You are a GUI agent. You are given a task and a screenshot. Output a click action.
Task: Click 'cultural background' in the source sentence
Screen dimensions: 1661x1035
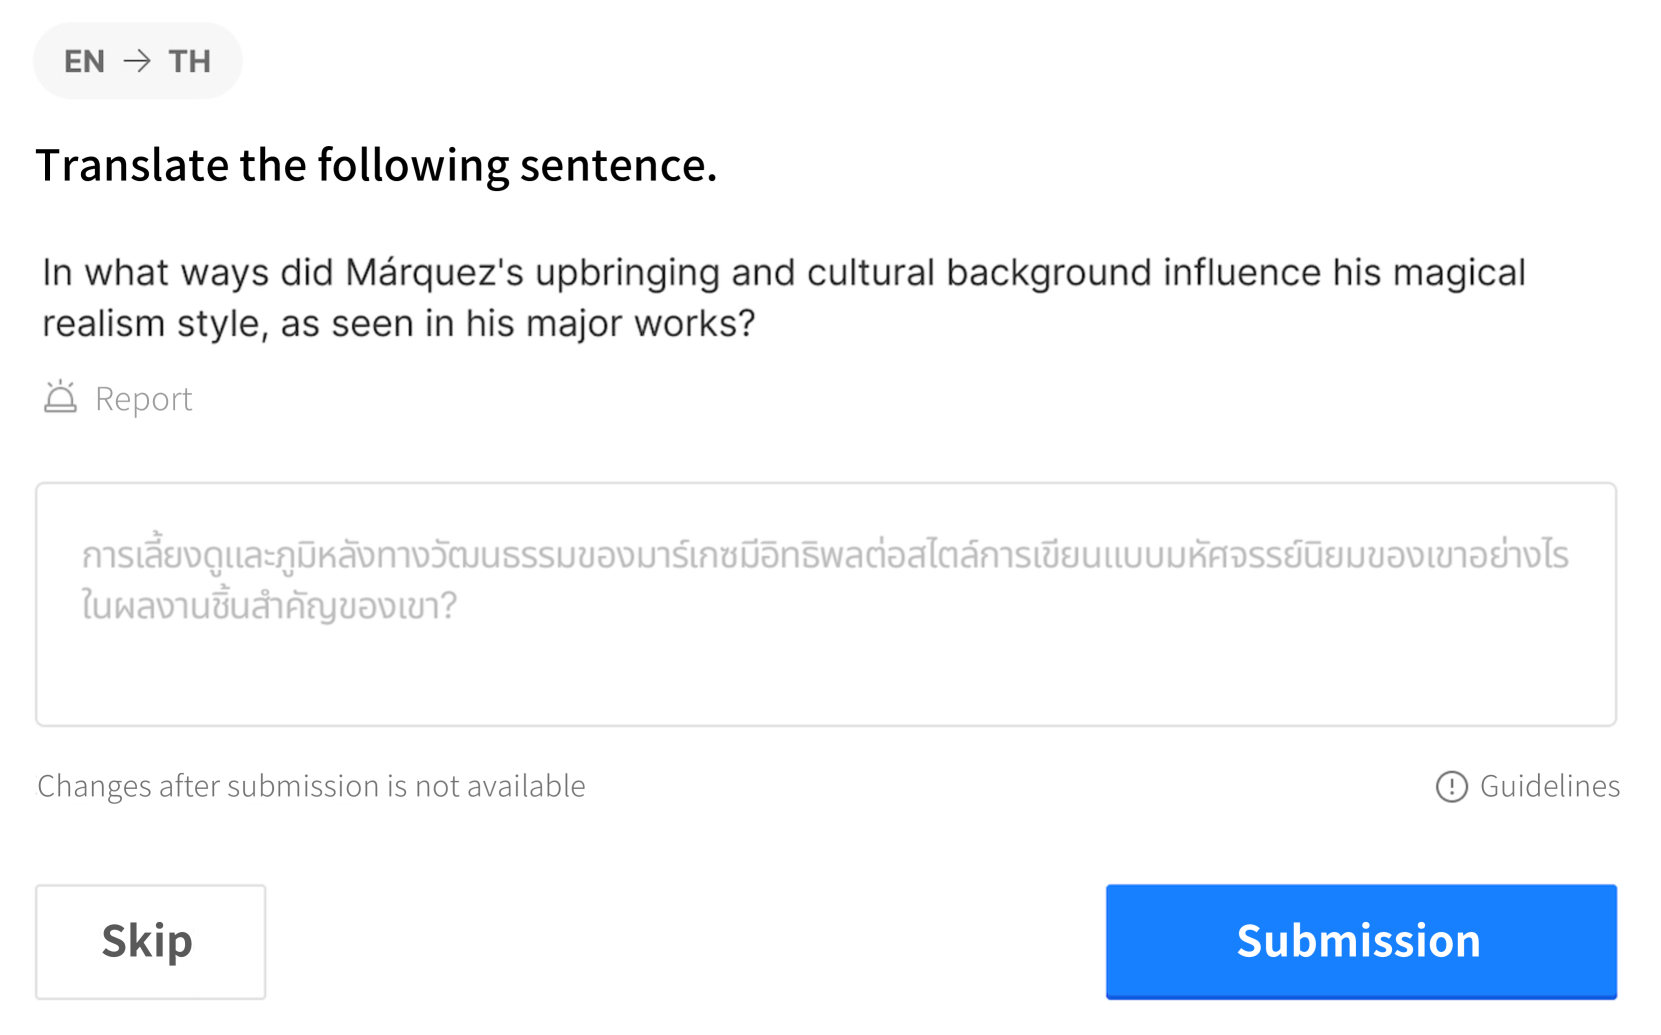[x=978, y=272]
